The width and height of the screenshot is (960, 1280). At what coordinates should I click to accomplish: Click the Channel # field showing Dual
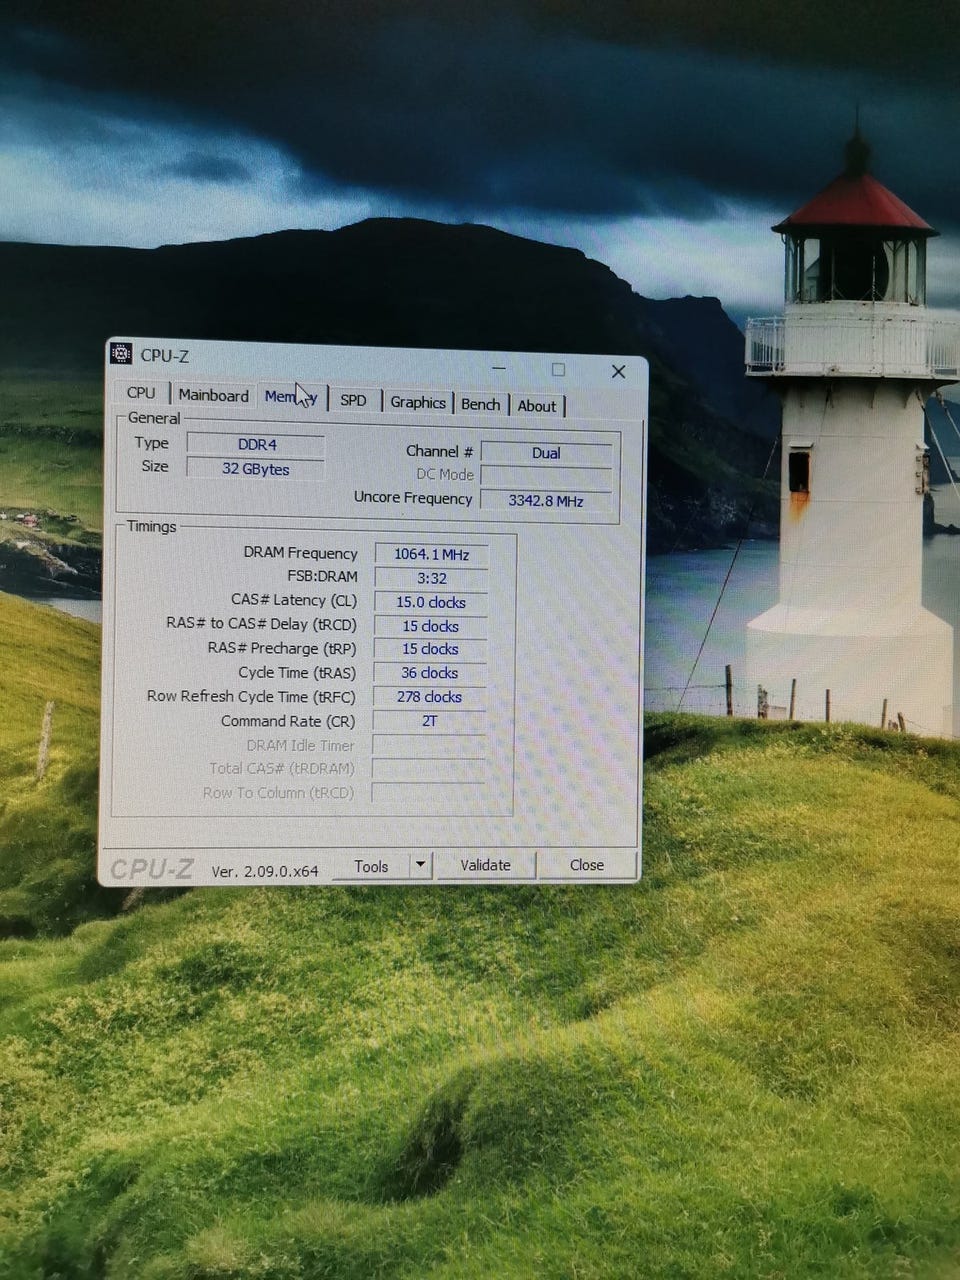click(x=545, y=453)
